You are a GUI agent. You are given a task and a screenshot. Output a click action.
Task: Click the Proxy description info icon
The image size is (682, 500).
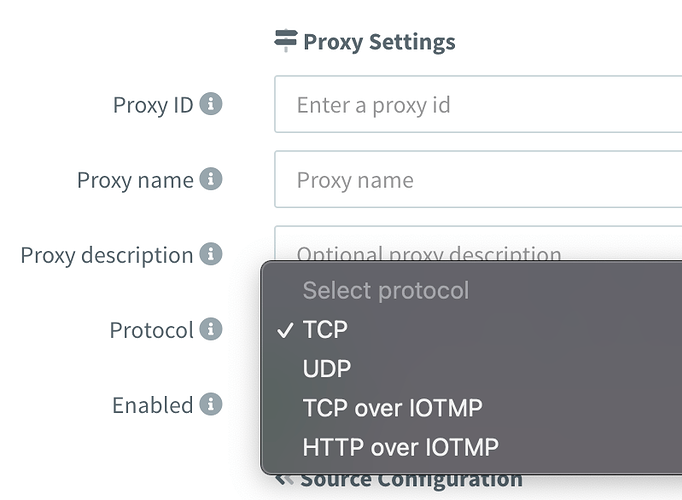(x=210, y=254)
